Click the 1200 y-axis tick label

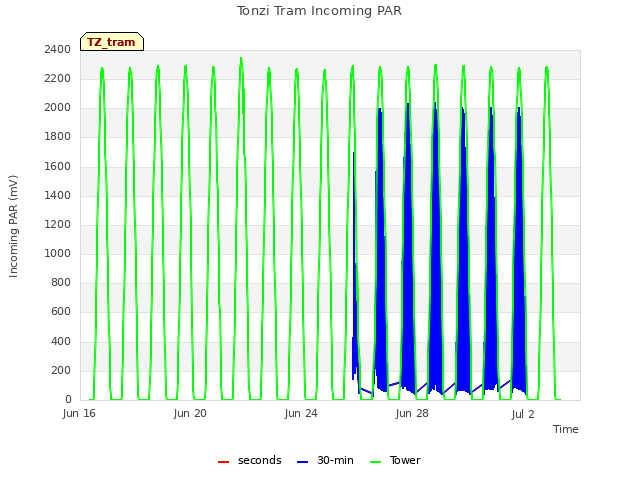point(58,224)
